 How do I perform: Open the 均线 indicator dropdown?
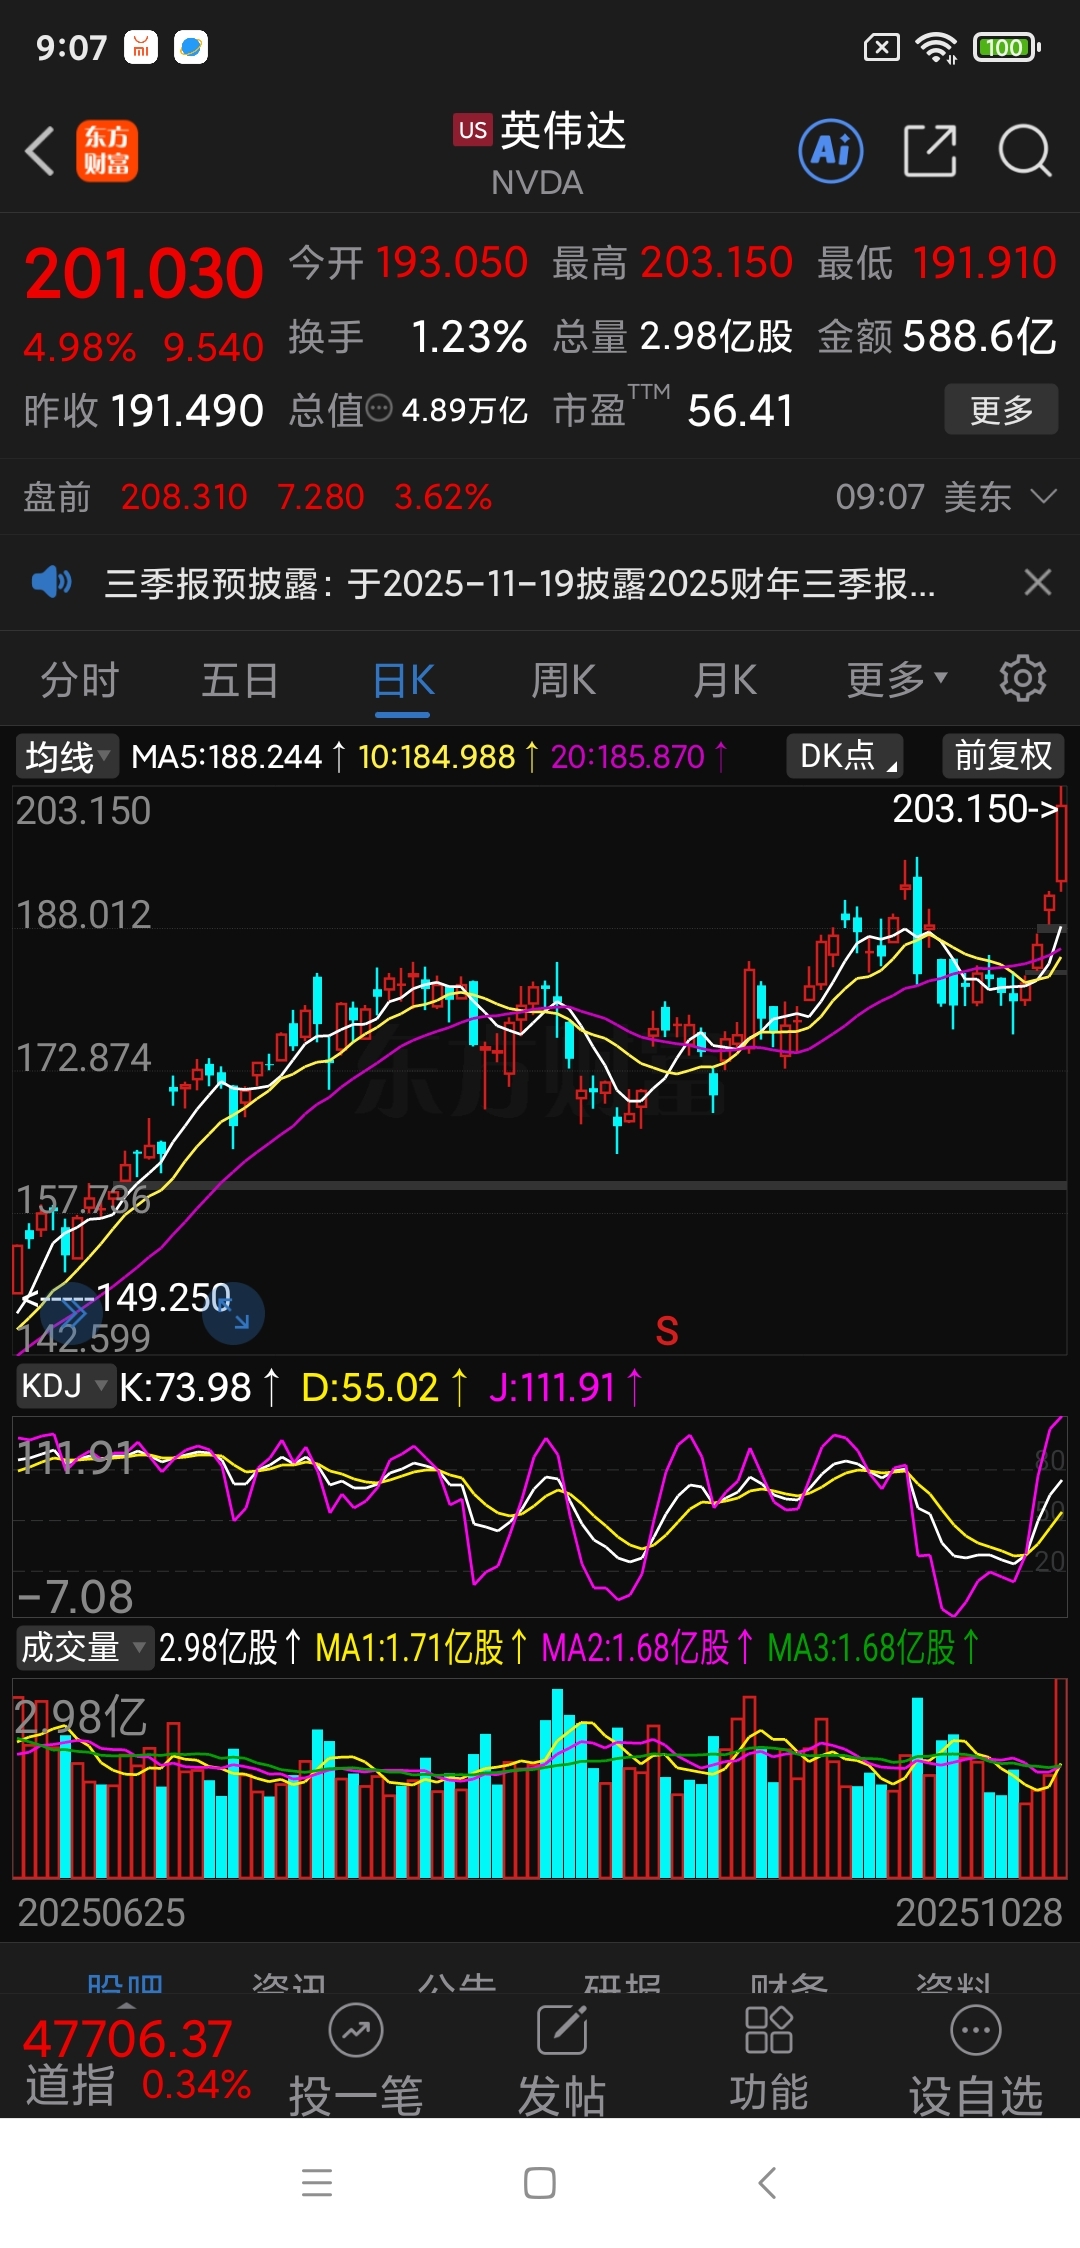[66, 756]
